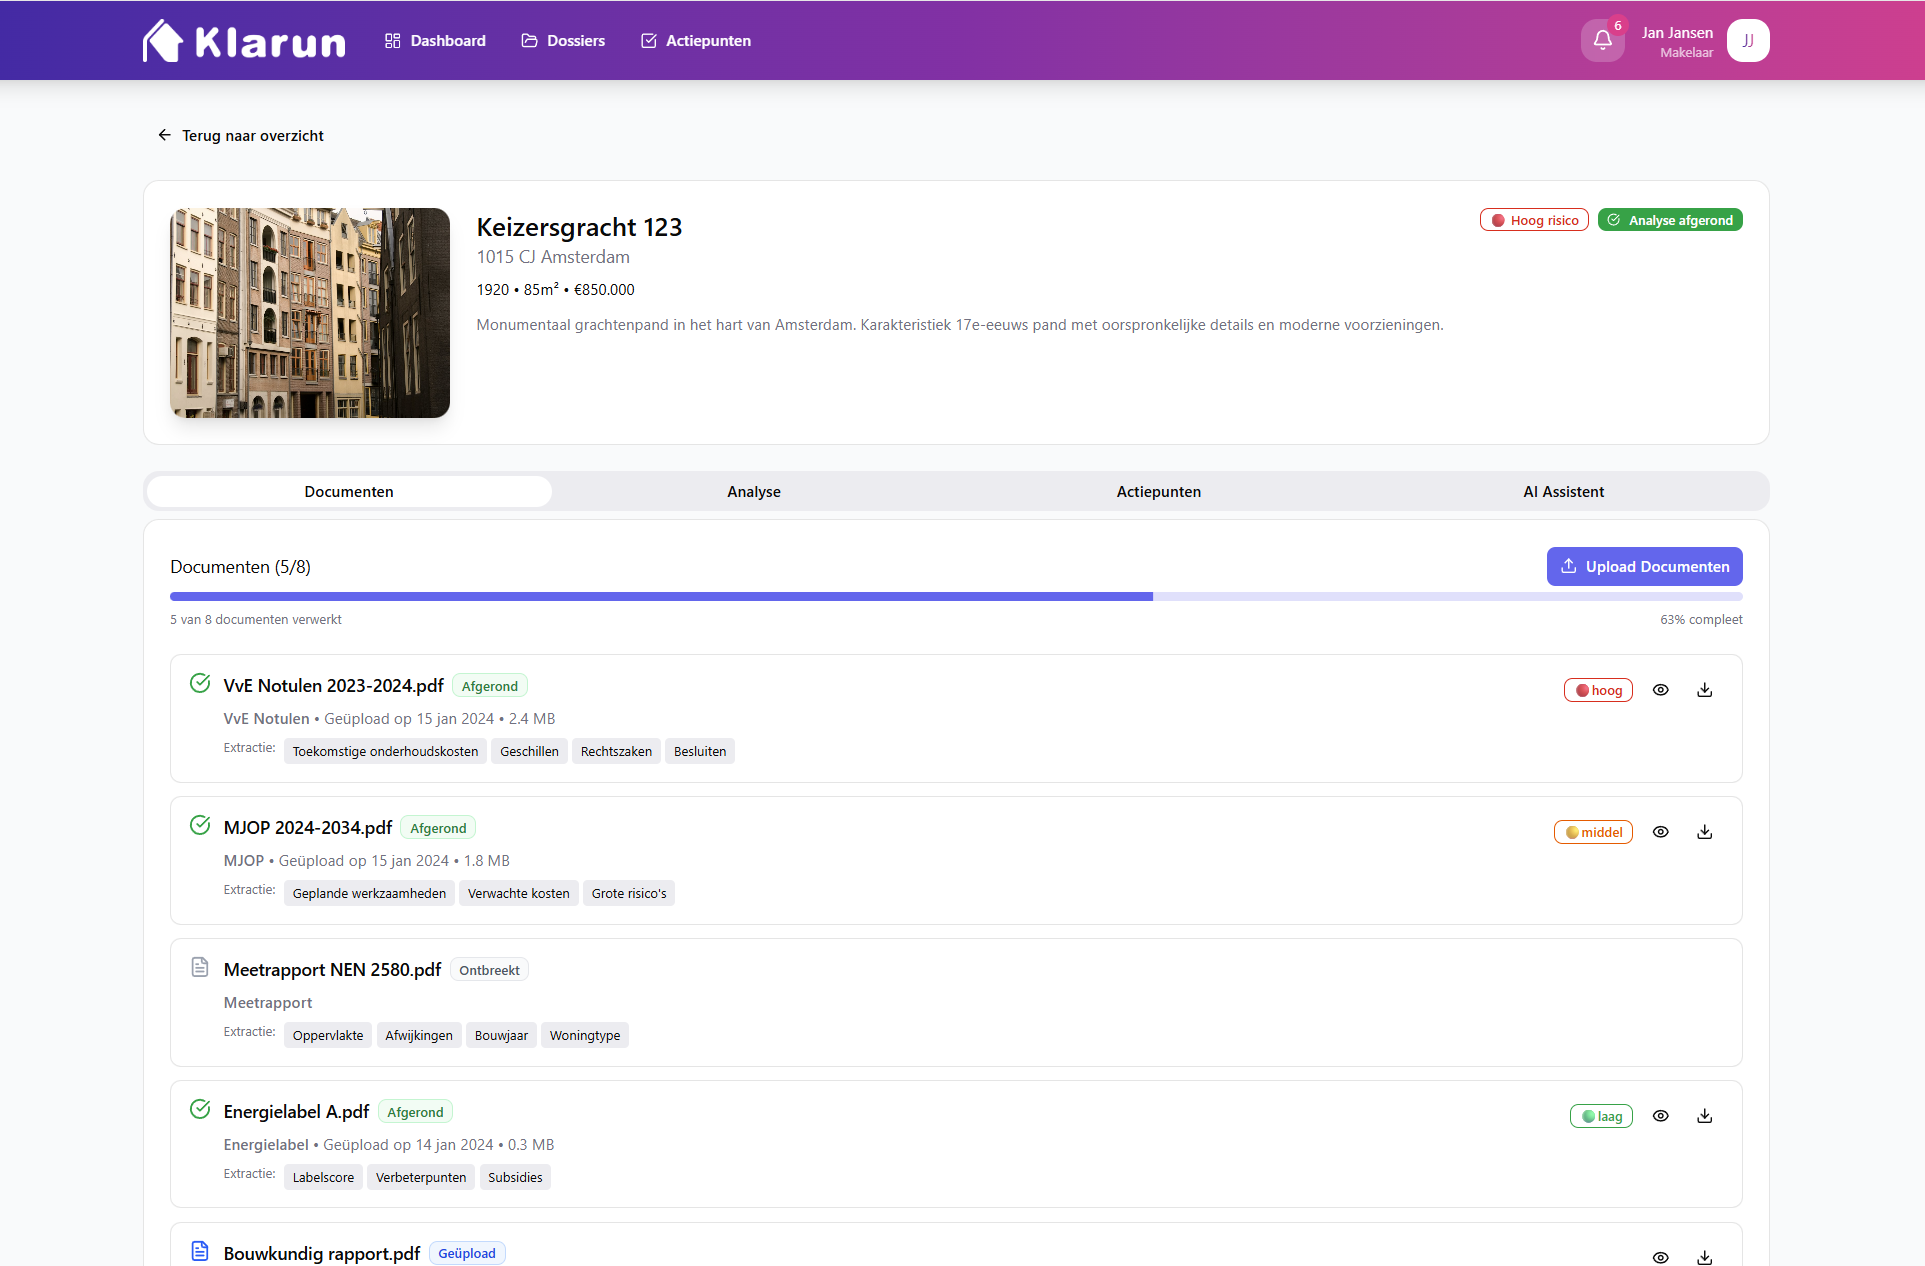This screenshot has width=1925, height=1266.
Task: Download MJOP 2024-2034.pdf file
Action: 1705,832
